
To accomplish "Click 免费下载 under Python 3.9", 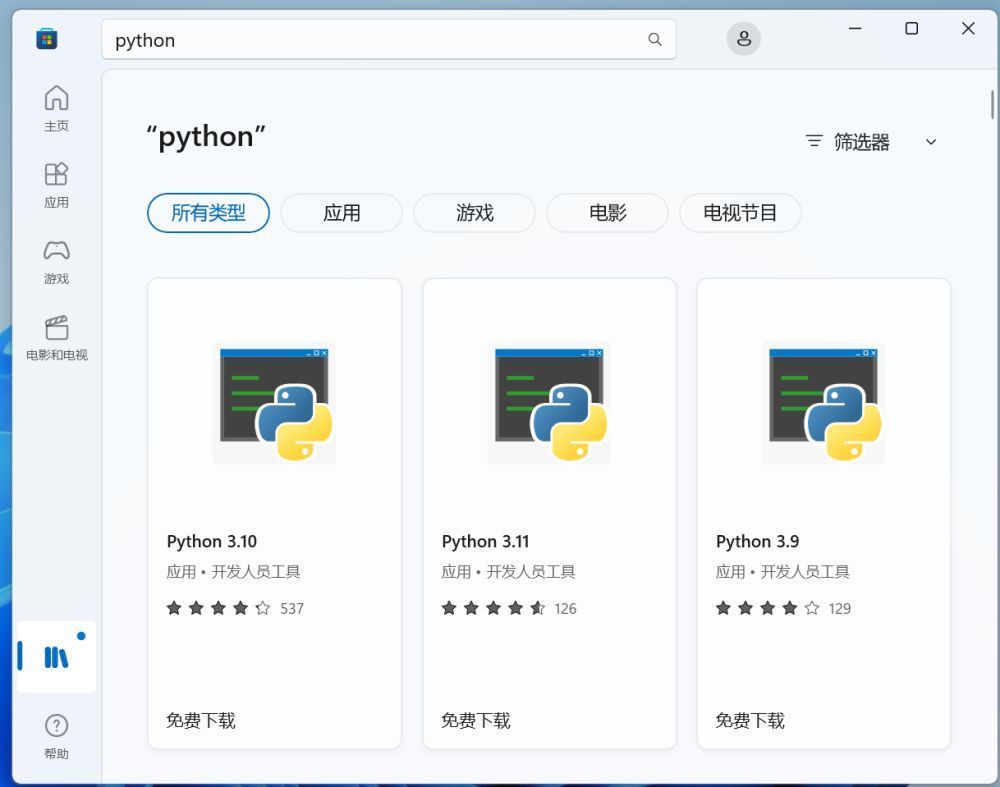I will click(750, 721).
